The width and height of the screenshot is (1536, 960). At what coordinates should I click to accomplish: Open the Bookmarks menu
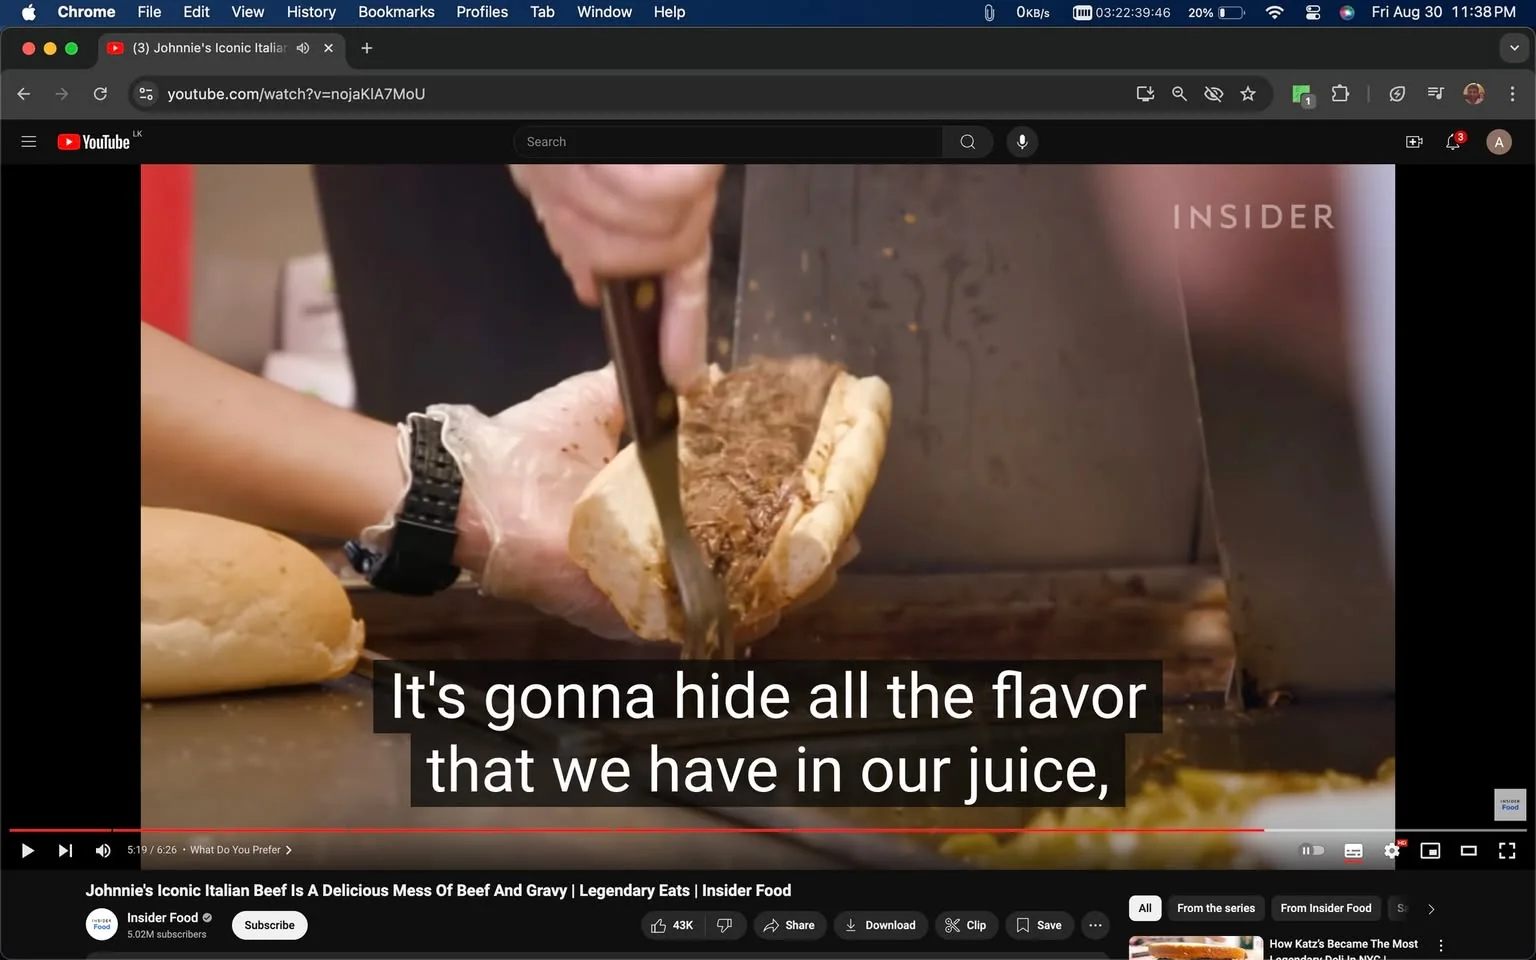coord(396,12)
